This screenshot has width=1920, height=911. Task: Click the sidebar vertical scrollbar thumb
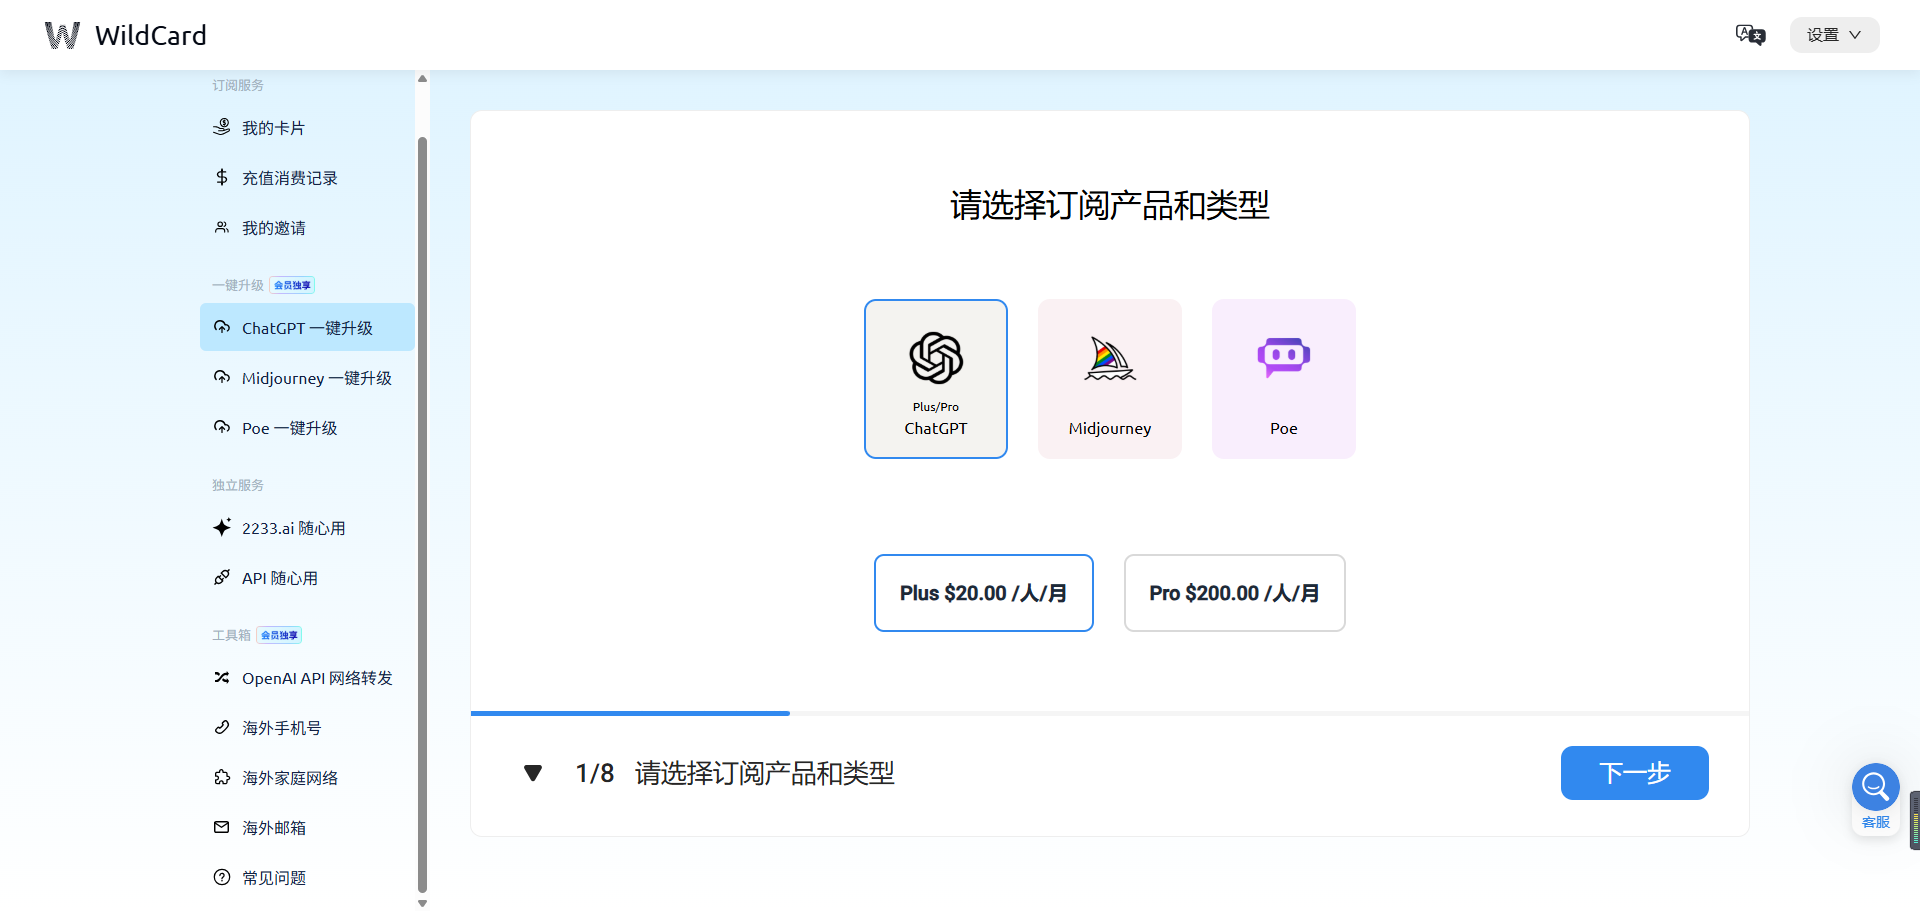coord(422,514)
